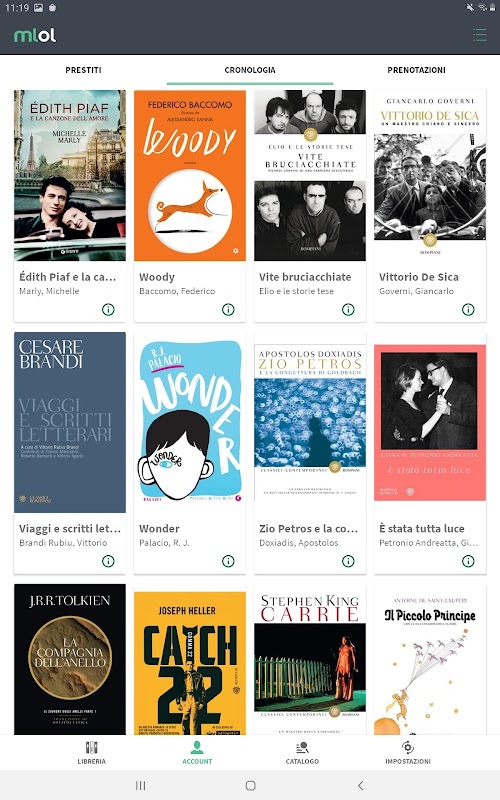Open info icon for Wonder book
Viewport: 500px width, 800px height.
[x=228, y=561]
